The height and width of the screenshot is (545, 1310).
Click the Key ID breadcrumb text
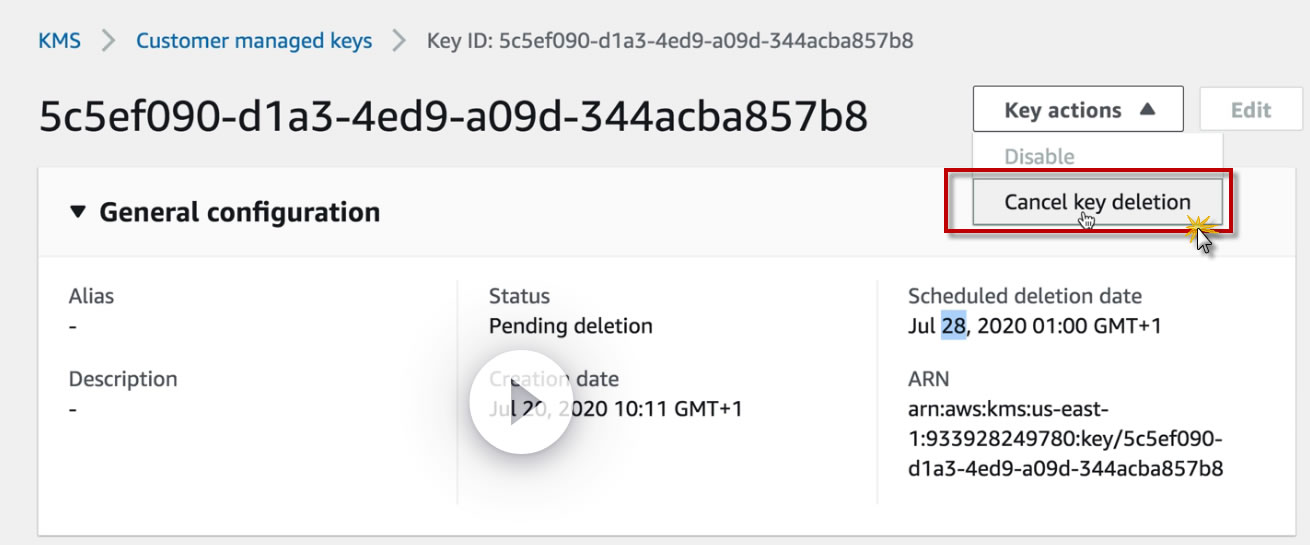click(x=669, y=41)
